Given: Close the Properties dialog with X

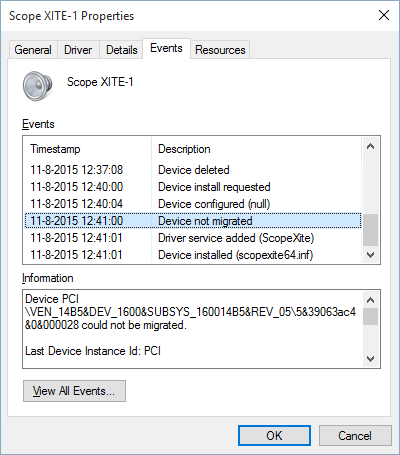Looking at the screenshot, I should [x=384, y=15].
